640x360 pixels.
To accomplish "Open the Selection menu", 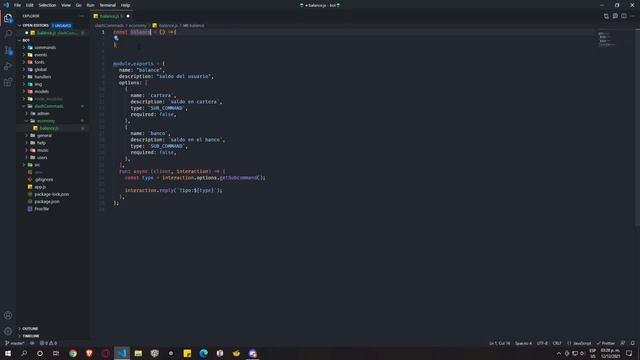I will click(47, 5).
